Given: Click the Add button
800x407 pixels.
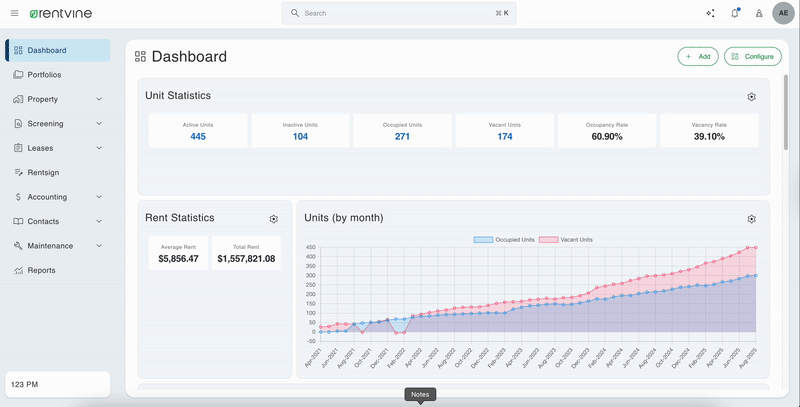Looking at the screenshot, I should pyautogui.click(x=697, y=57).
